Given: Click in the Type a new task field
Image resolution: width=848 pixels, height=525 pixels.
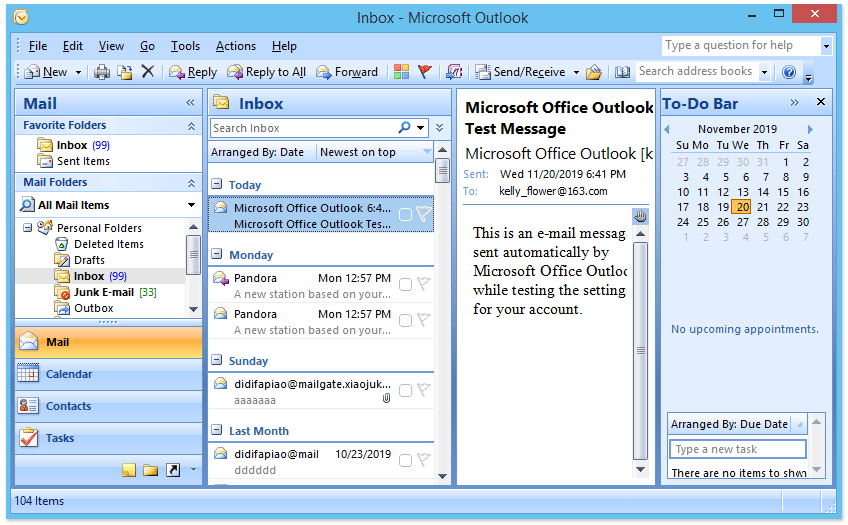Looking at the screenshot, I should pos(738,449).
